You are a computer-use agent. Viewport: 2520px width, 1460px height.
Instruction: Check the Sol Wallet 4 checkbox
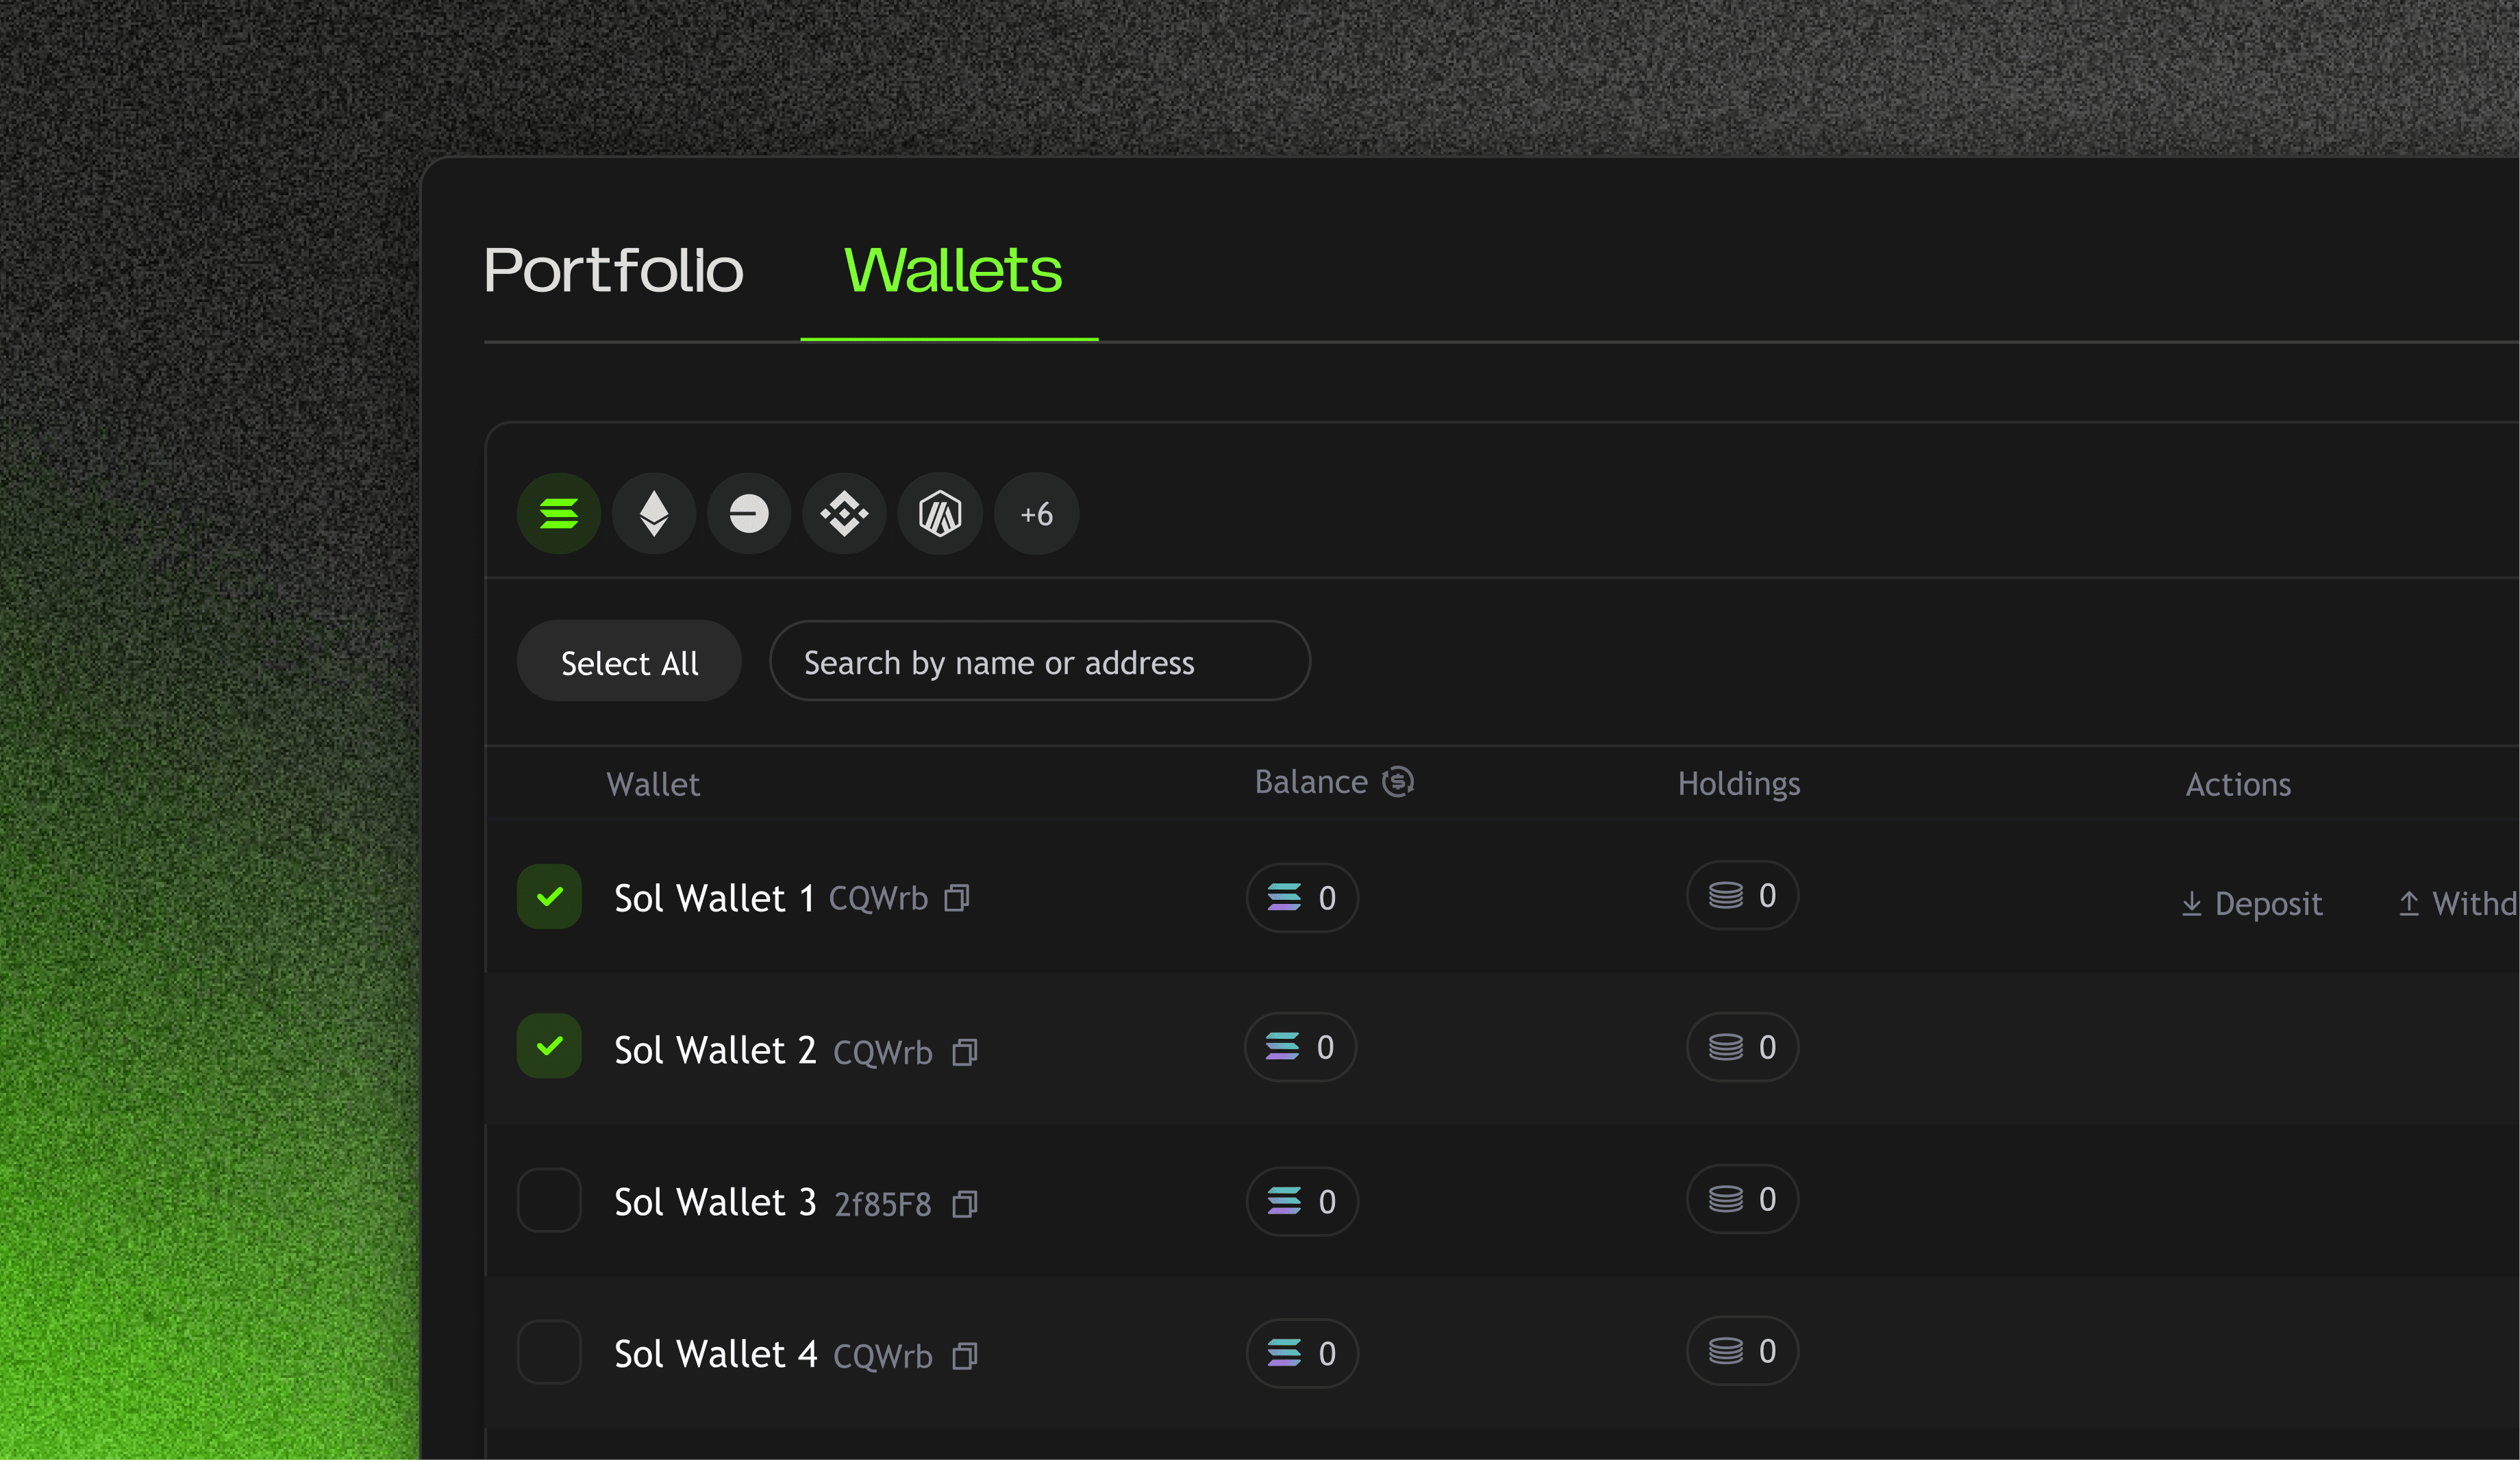pyautogui.click(x=549, y=1352)
